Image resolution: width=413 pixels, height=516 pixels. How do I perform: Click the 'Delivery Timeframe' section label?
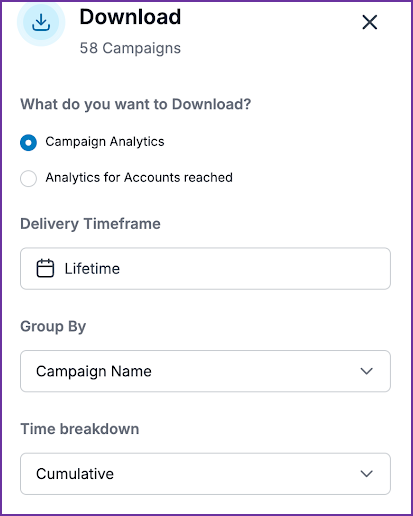pos(90,224)
